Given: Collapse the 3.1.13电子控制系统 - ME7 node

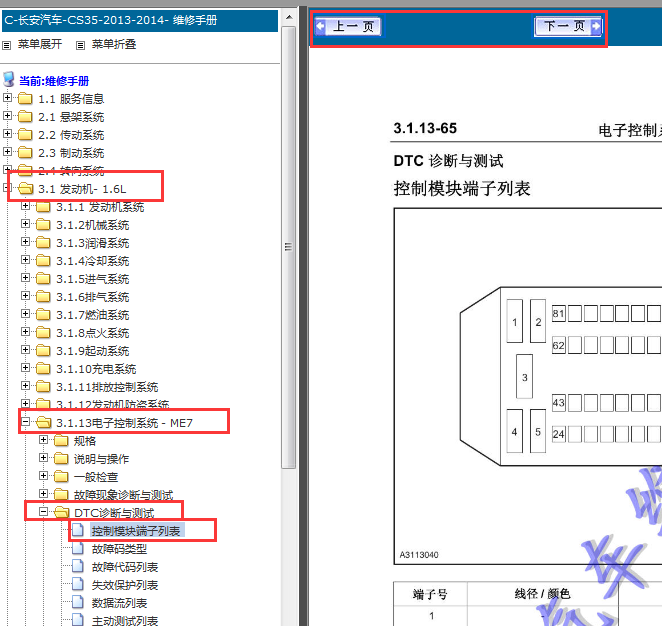Looking at the screenshot, I should coord(25,421).
